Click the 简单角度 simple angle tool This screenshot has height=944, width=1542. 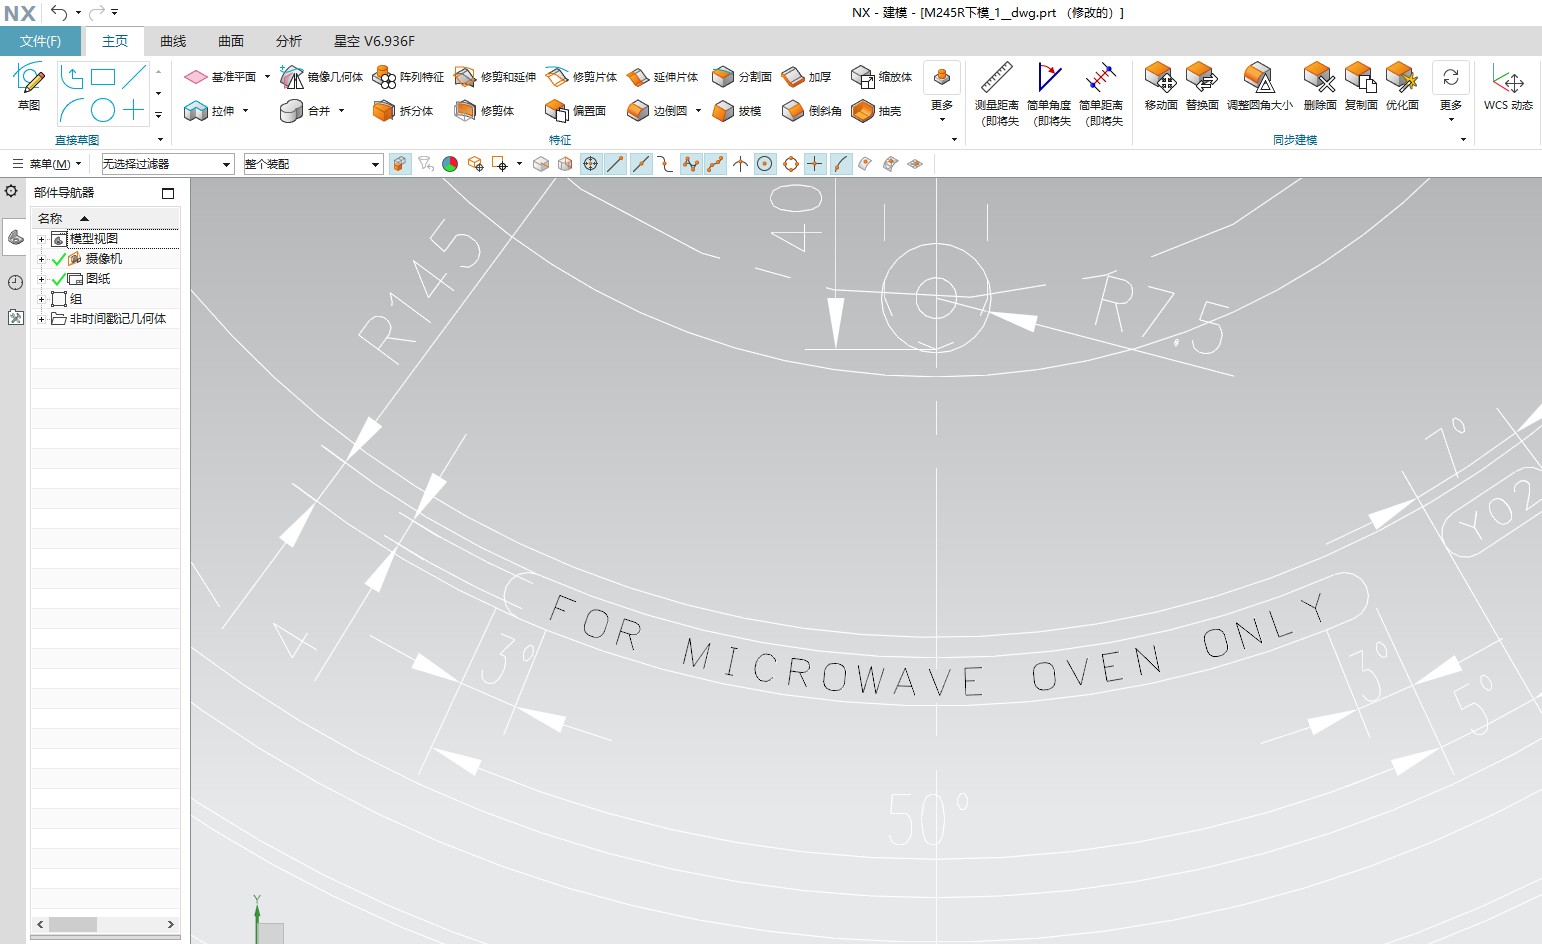point(1049,94)
